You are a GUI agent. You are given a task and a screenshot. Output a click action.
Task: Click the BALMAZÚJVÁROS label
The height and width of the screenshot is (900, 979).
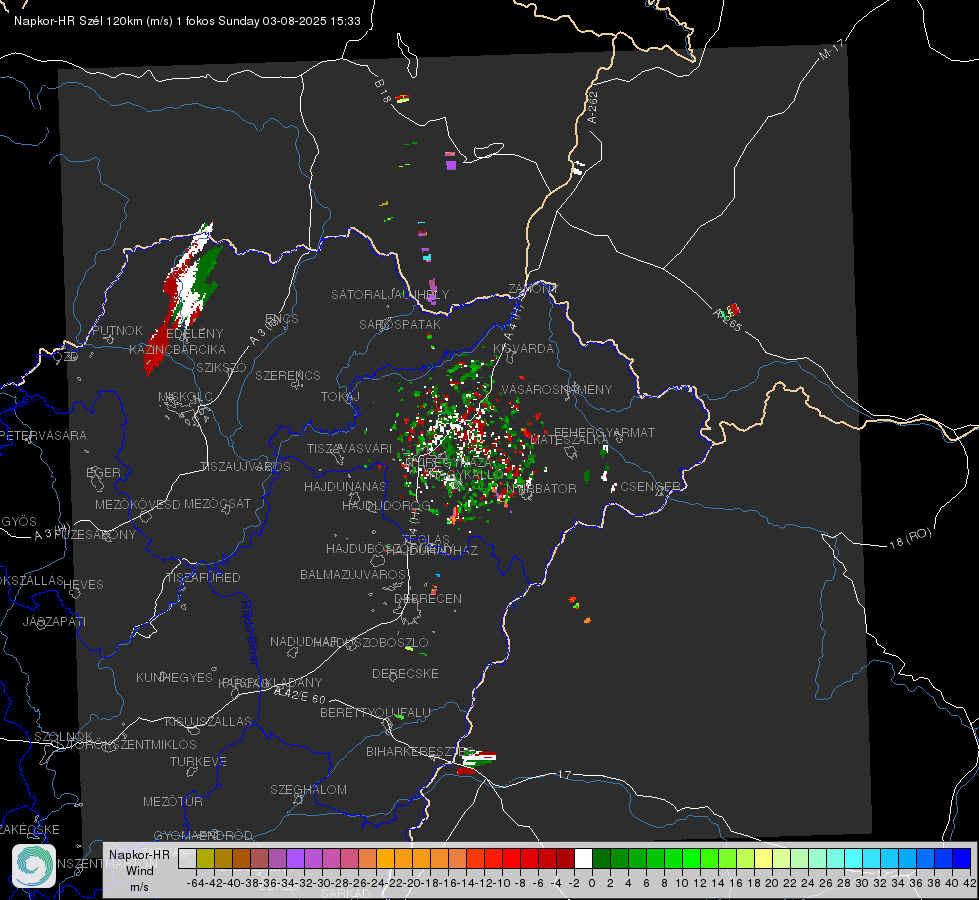[x=353, y=575]
